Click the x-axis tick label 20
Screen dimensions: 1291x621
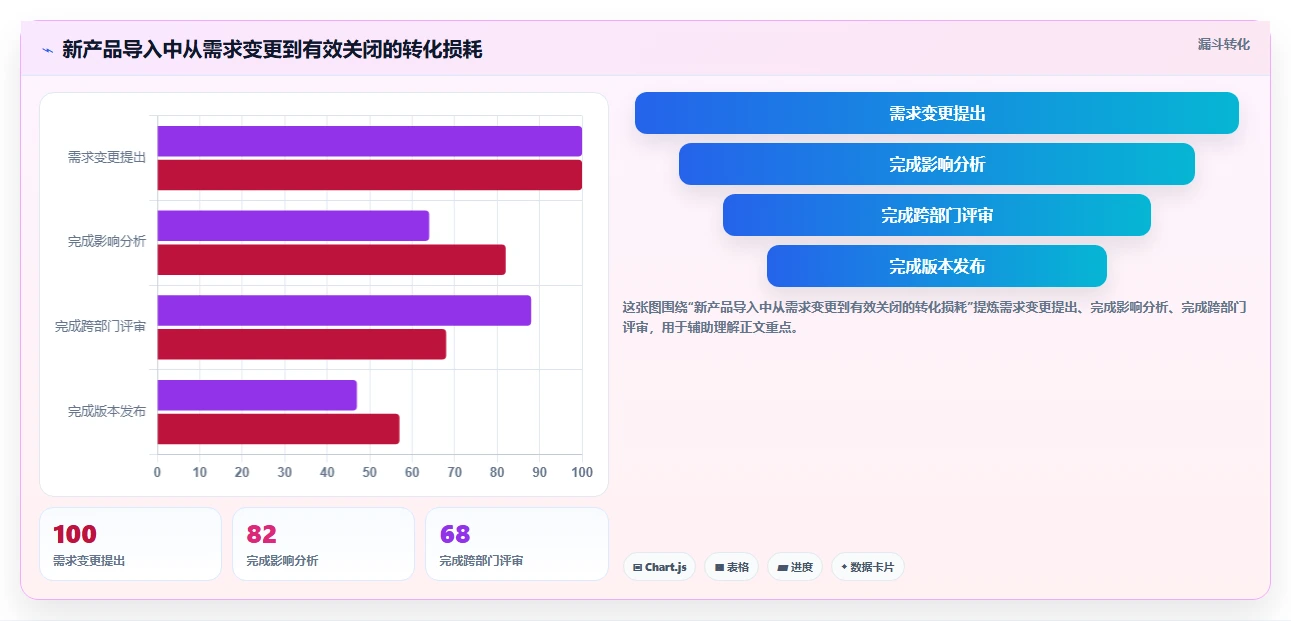(242, 472)
